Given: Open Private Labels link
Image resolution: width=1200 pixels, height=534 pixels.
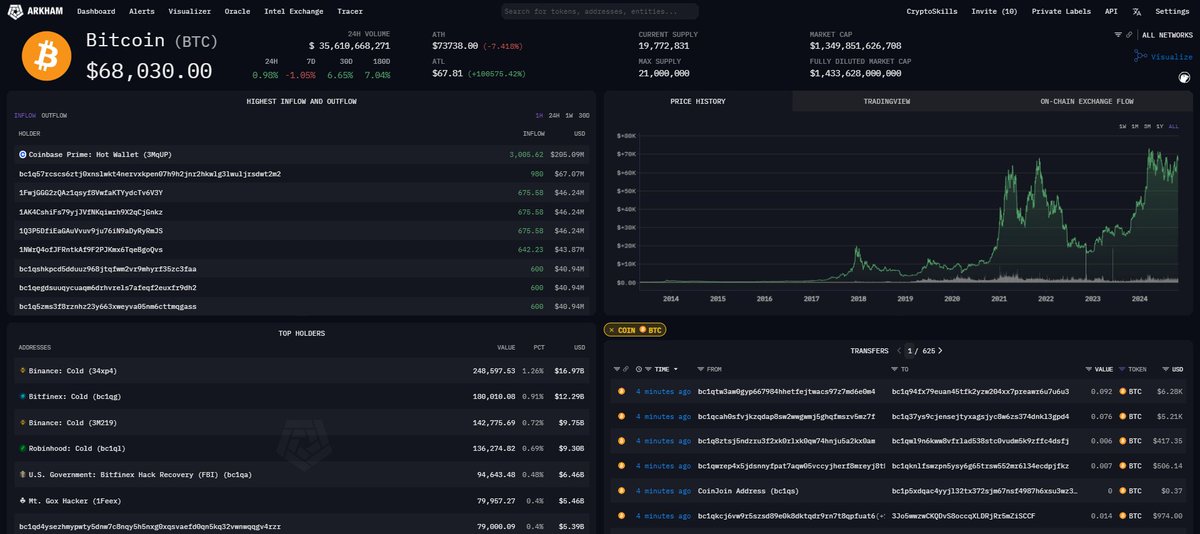Looking at the screenshot, I should click(1061, 11).
